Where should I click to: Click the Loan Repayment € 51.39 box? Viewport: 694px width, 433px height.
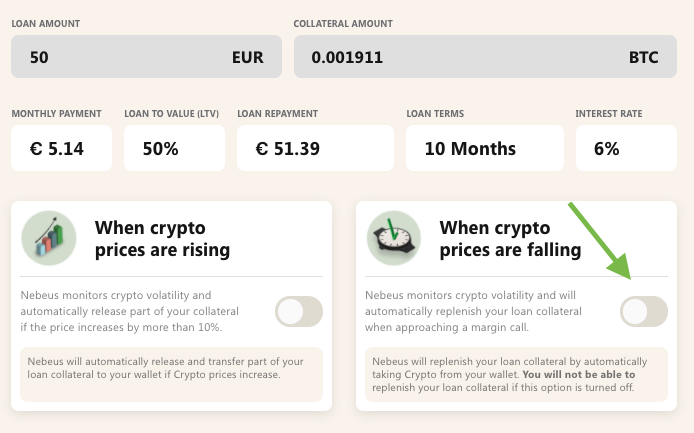(315, 148)
